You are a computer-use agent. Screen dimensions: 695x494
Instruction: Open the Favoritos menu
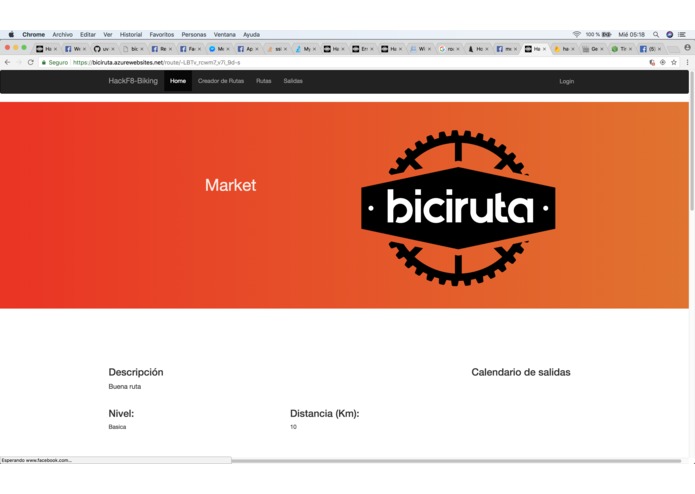[162, 34]
